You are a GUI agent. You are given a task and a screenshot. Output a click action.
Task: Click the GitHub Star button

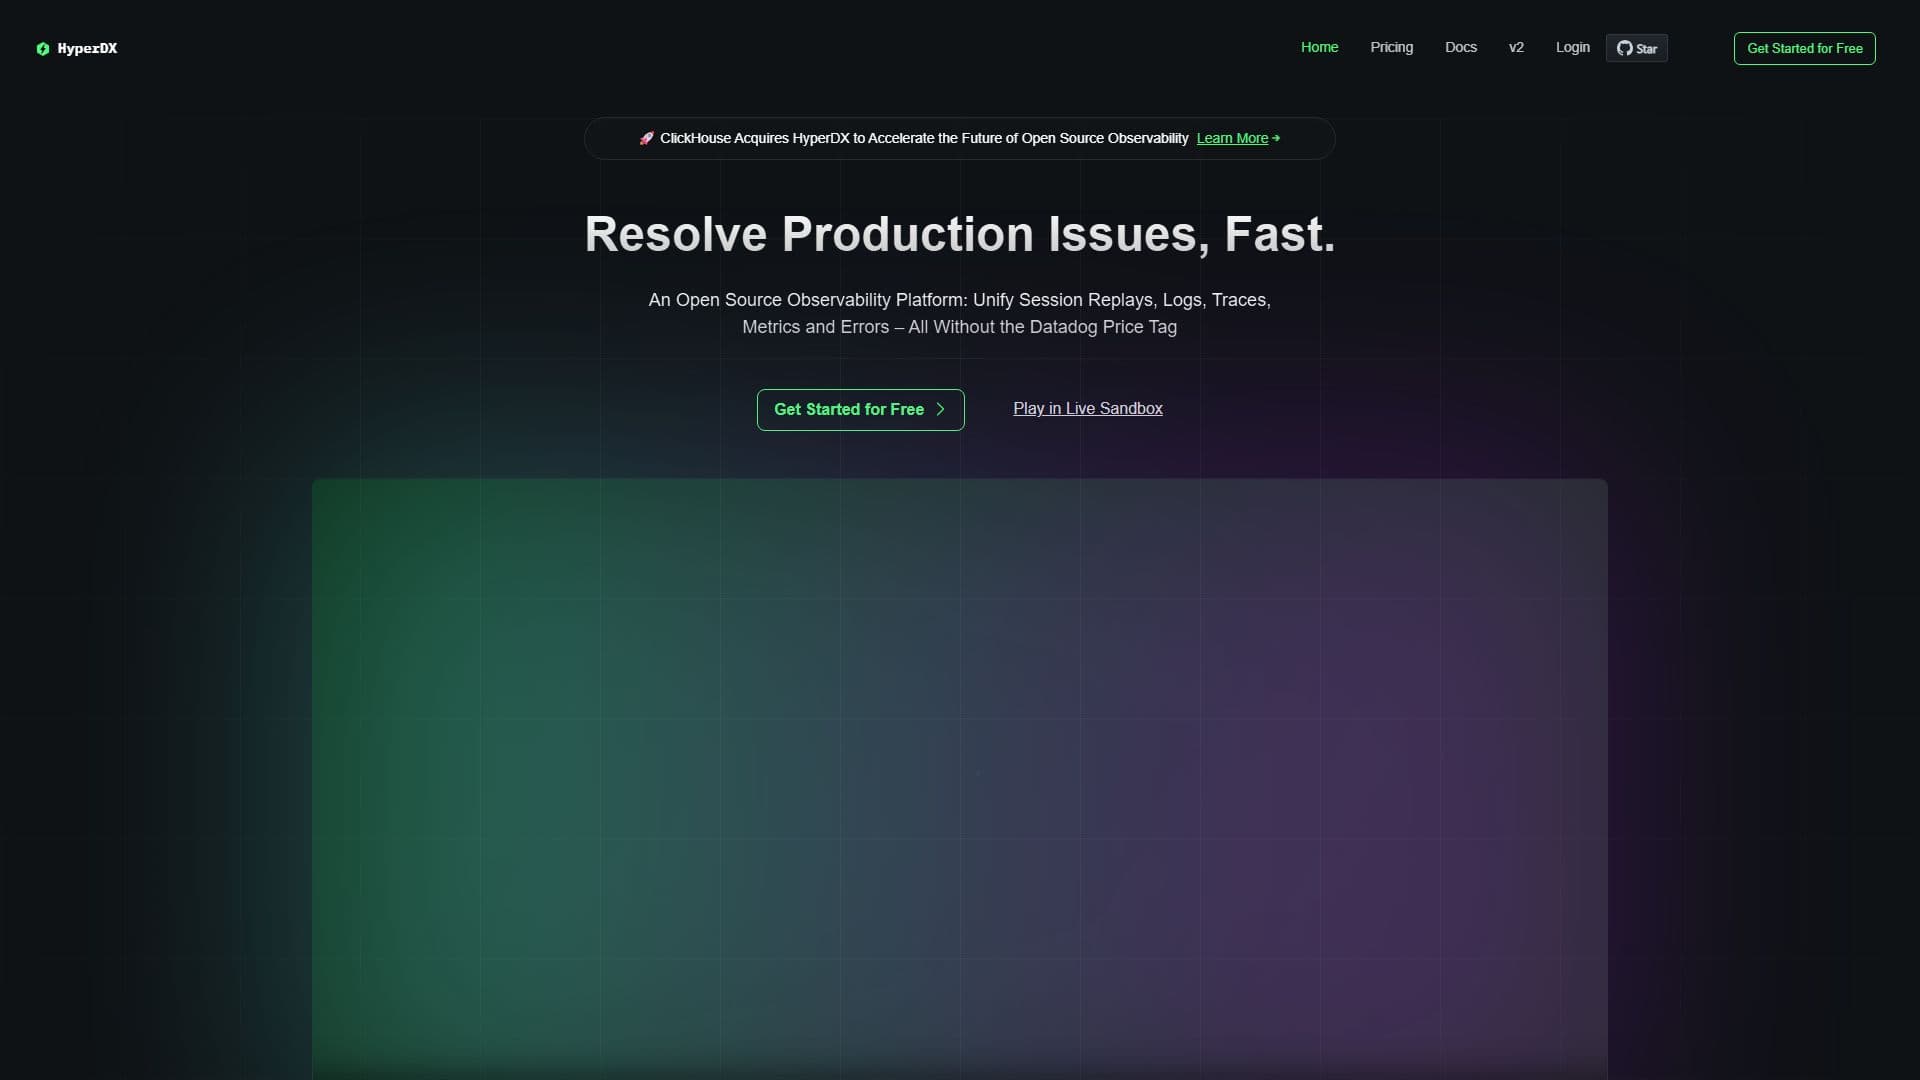pos(1636,48)
